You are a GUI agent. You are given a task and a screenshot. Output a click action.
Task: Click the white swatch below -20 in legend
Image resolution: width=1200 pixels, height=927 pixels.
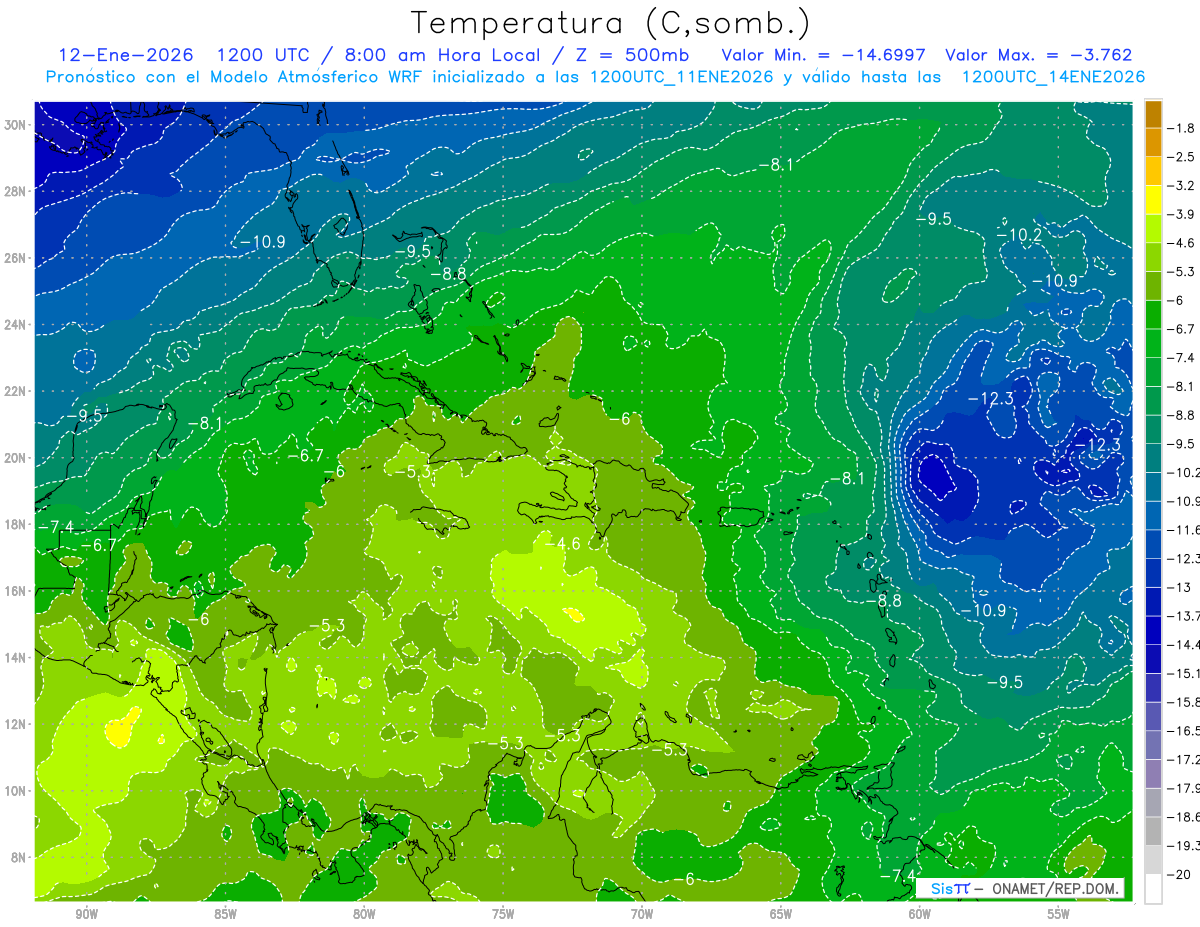pyautogui.click(x=1153, y=888)
